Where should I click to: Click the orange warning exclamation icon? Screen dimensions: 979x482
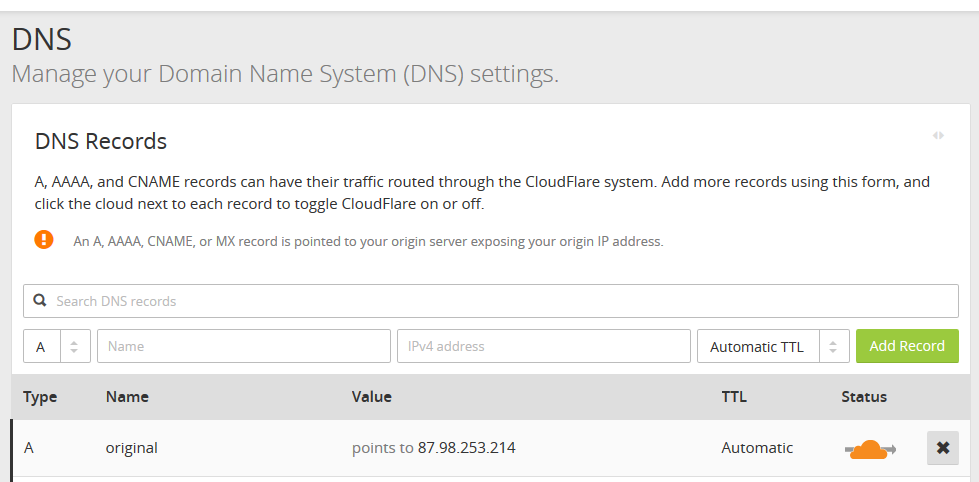click(x=44, y=240)
